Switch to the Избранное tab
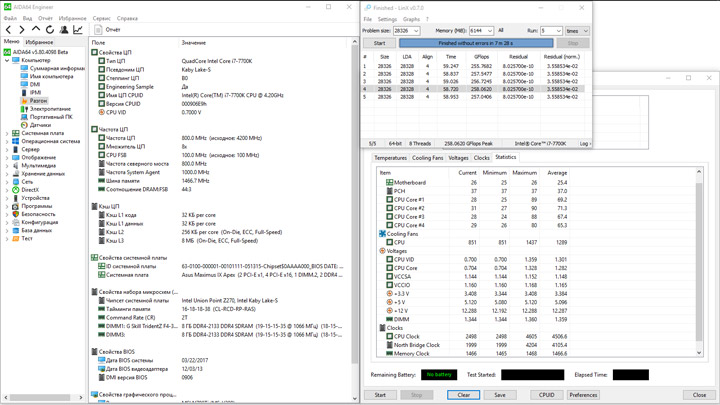The height and width of the screenshot is (405, 720). pyautogui.click(x=39, y=42)
